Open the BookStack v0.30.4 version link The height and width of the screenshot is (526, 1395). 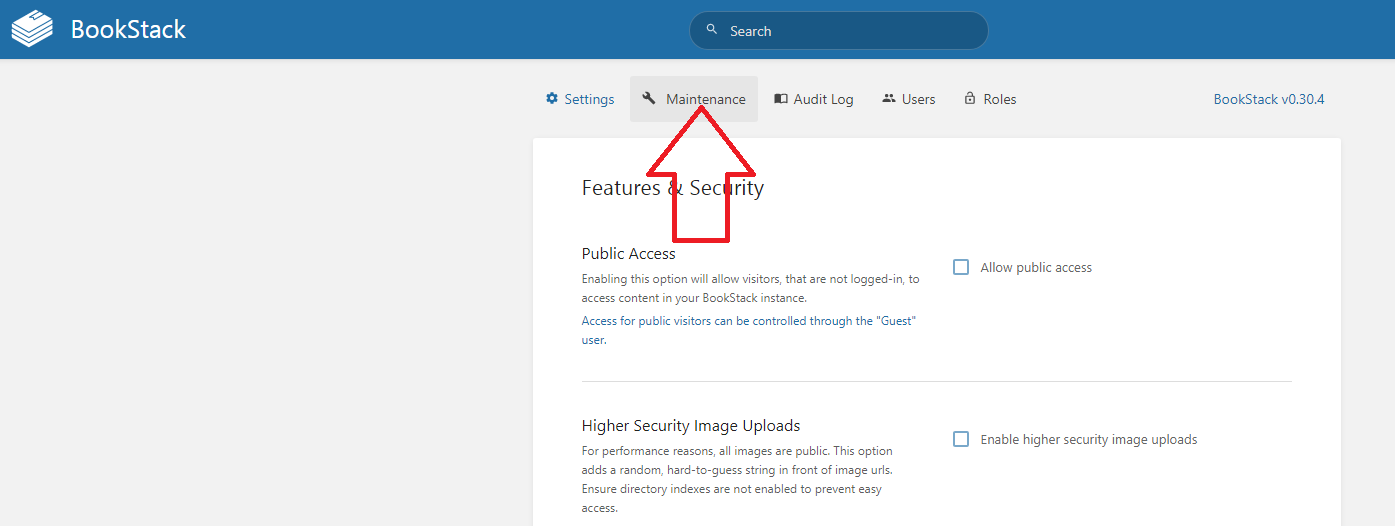point(1268,99)
